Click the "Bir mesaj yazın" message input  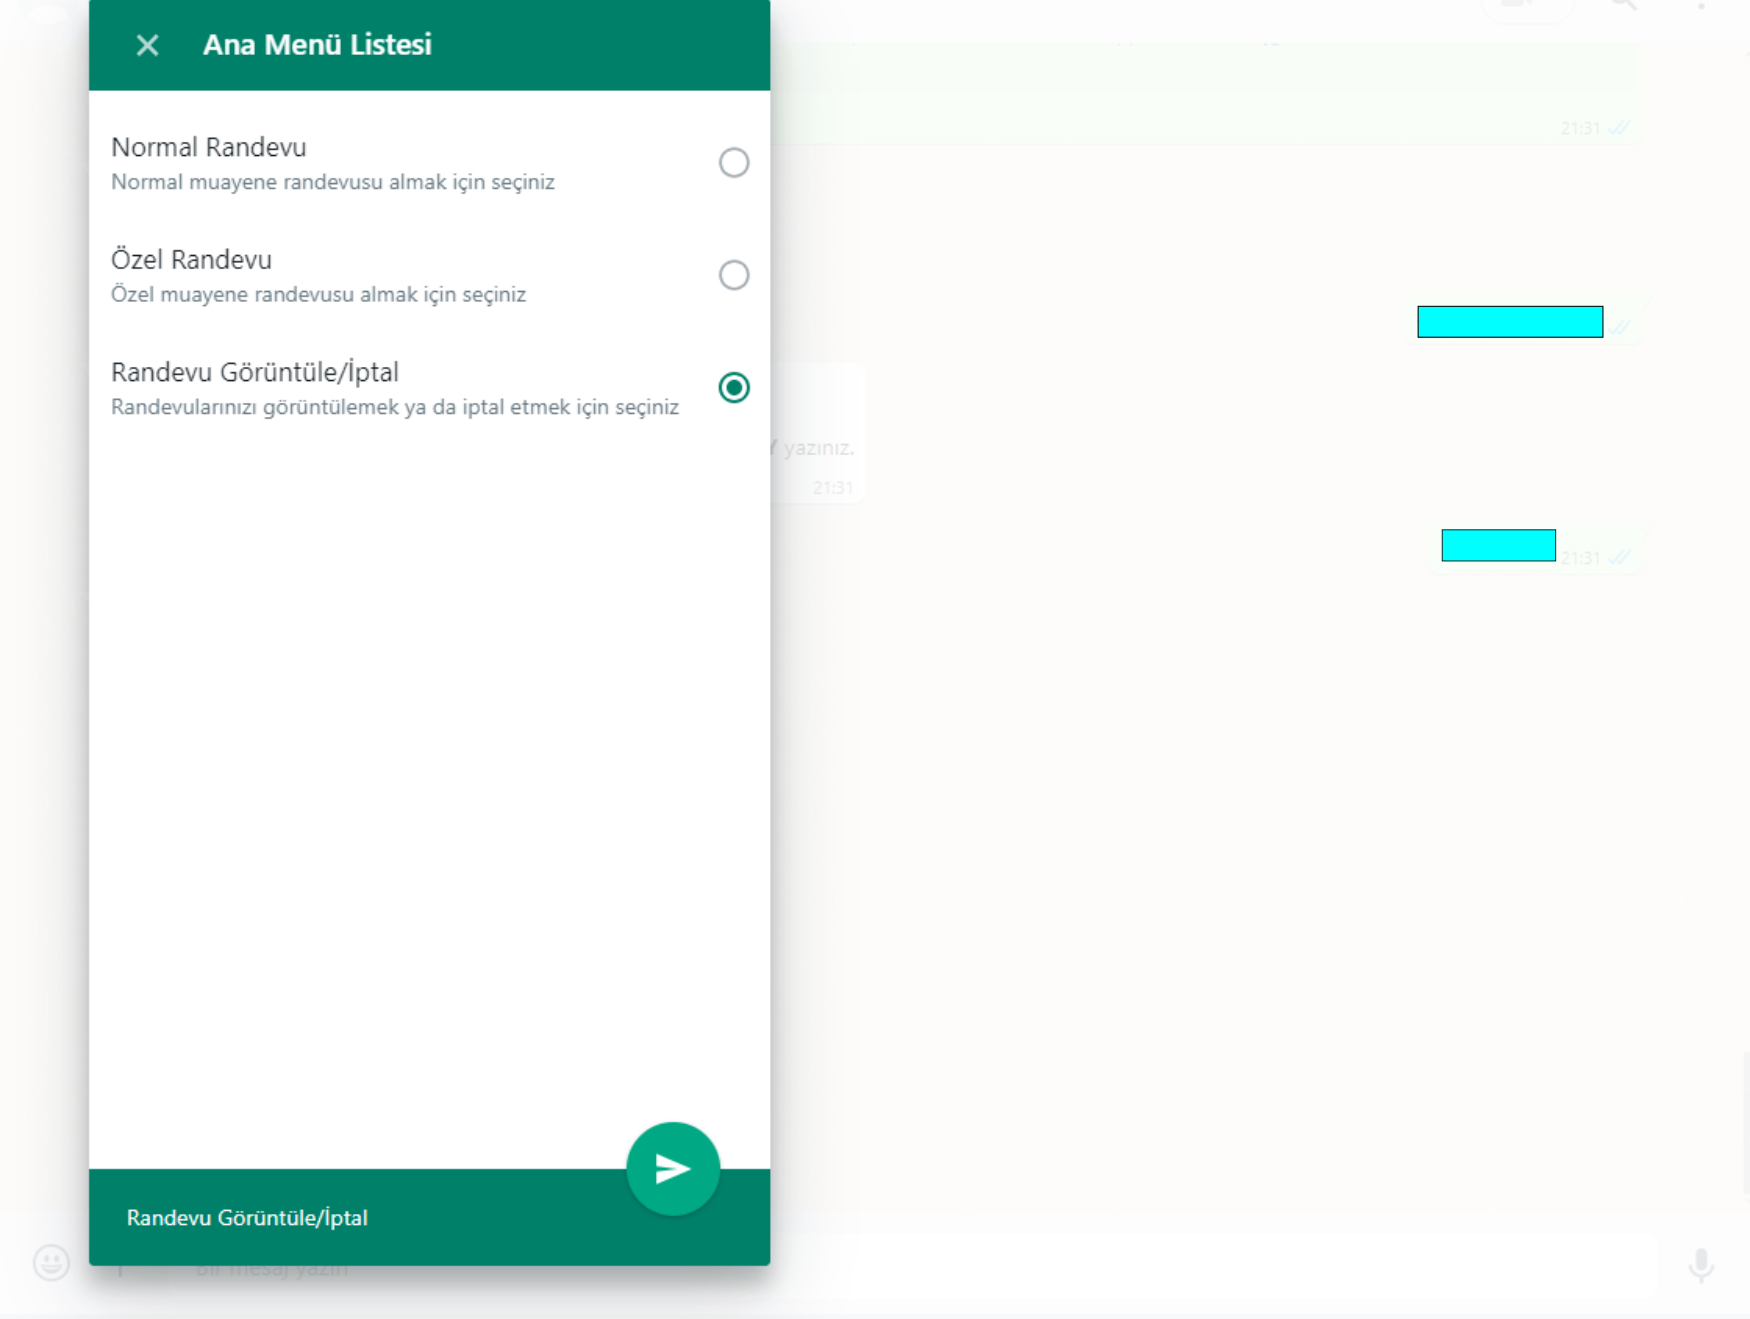[1000, 1268]
